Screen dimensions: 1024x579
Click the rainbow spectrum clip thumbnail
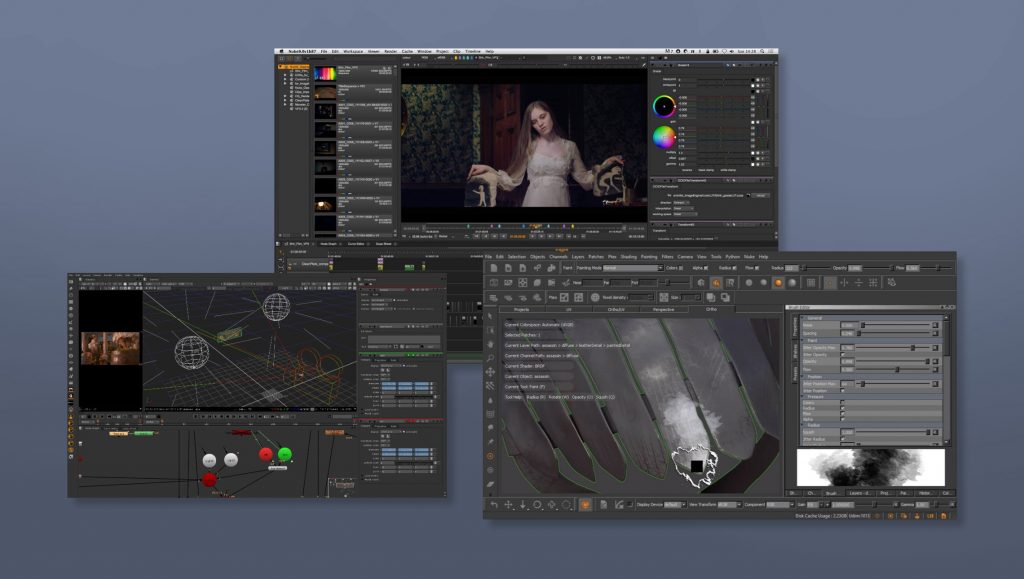point(326,74)
